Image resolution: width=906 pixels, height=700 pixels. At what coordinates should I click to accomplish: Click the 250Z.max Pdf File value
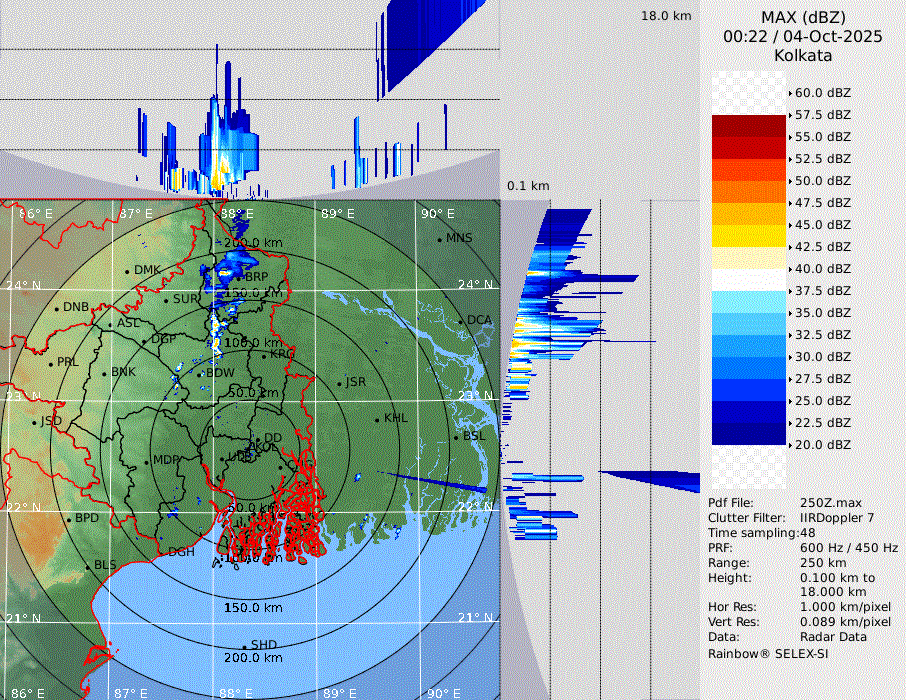click(828, 503)
